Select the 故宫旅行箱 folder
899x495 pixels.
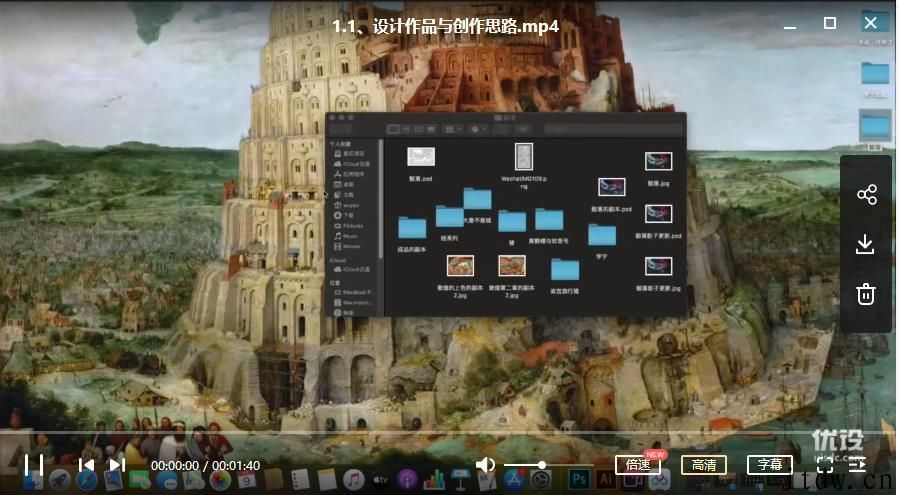coord(565,270)
